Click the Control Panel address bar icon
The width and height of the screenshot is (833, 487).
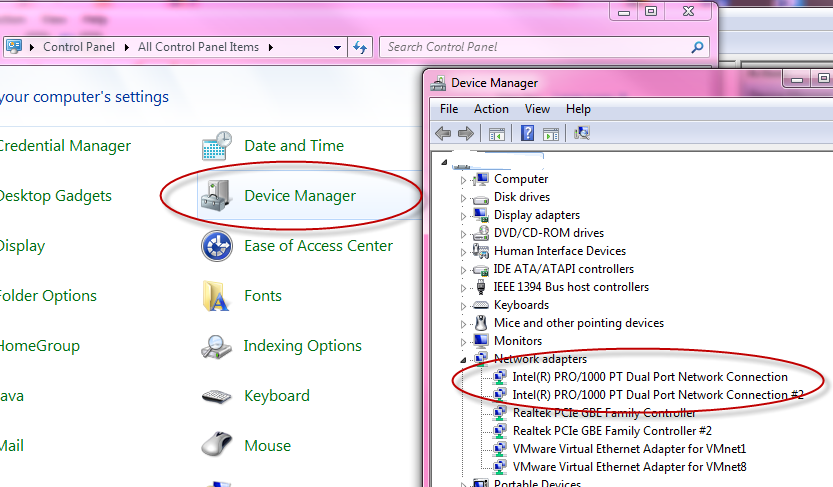tap(14, 47)
